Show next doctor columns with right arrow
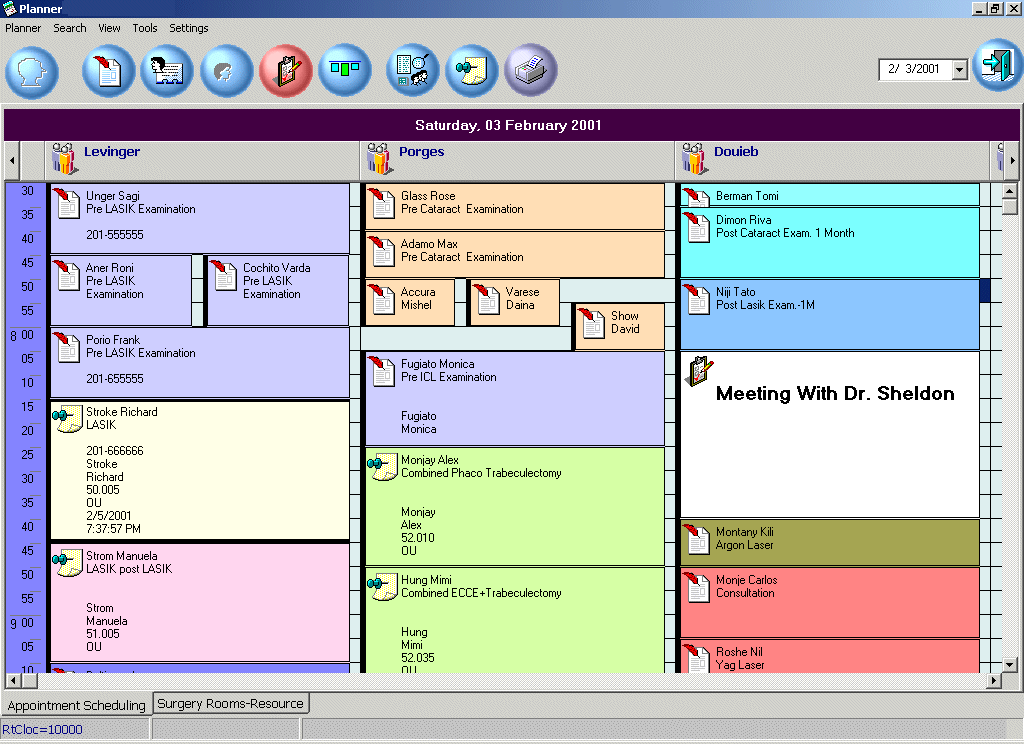1024x744 pixels. tap(1013, 160)
